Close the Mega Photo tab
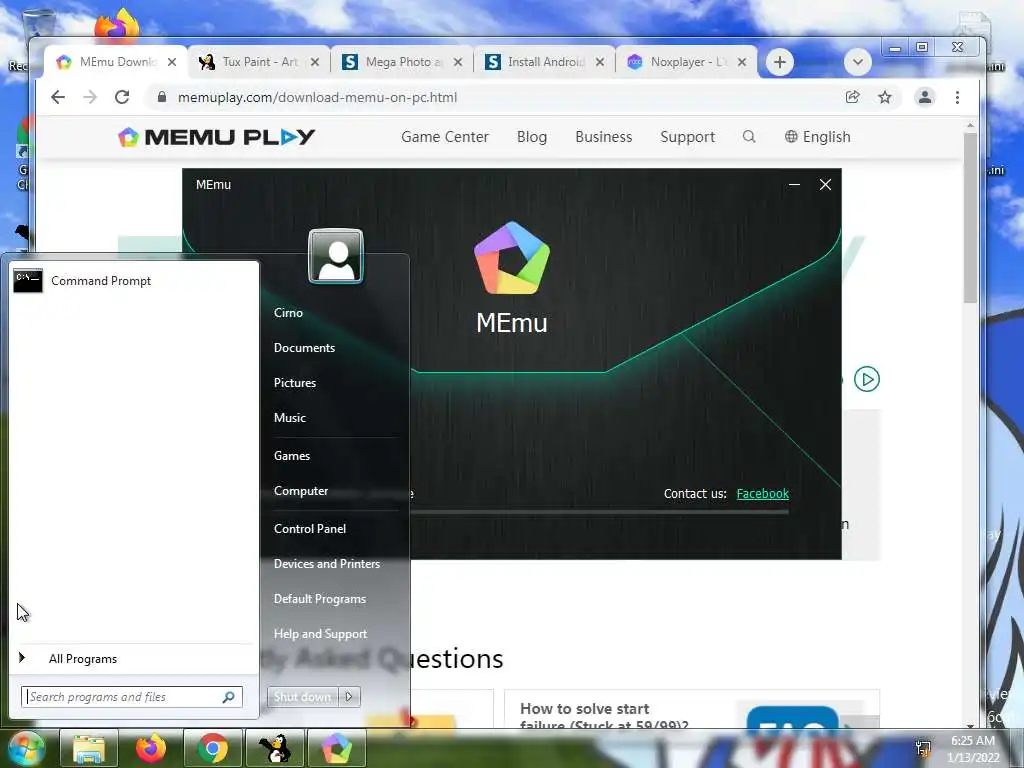Viewport: 1024px width, 768px height. [x=458, y=62]
